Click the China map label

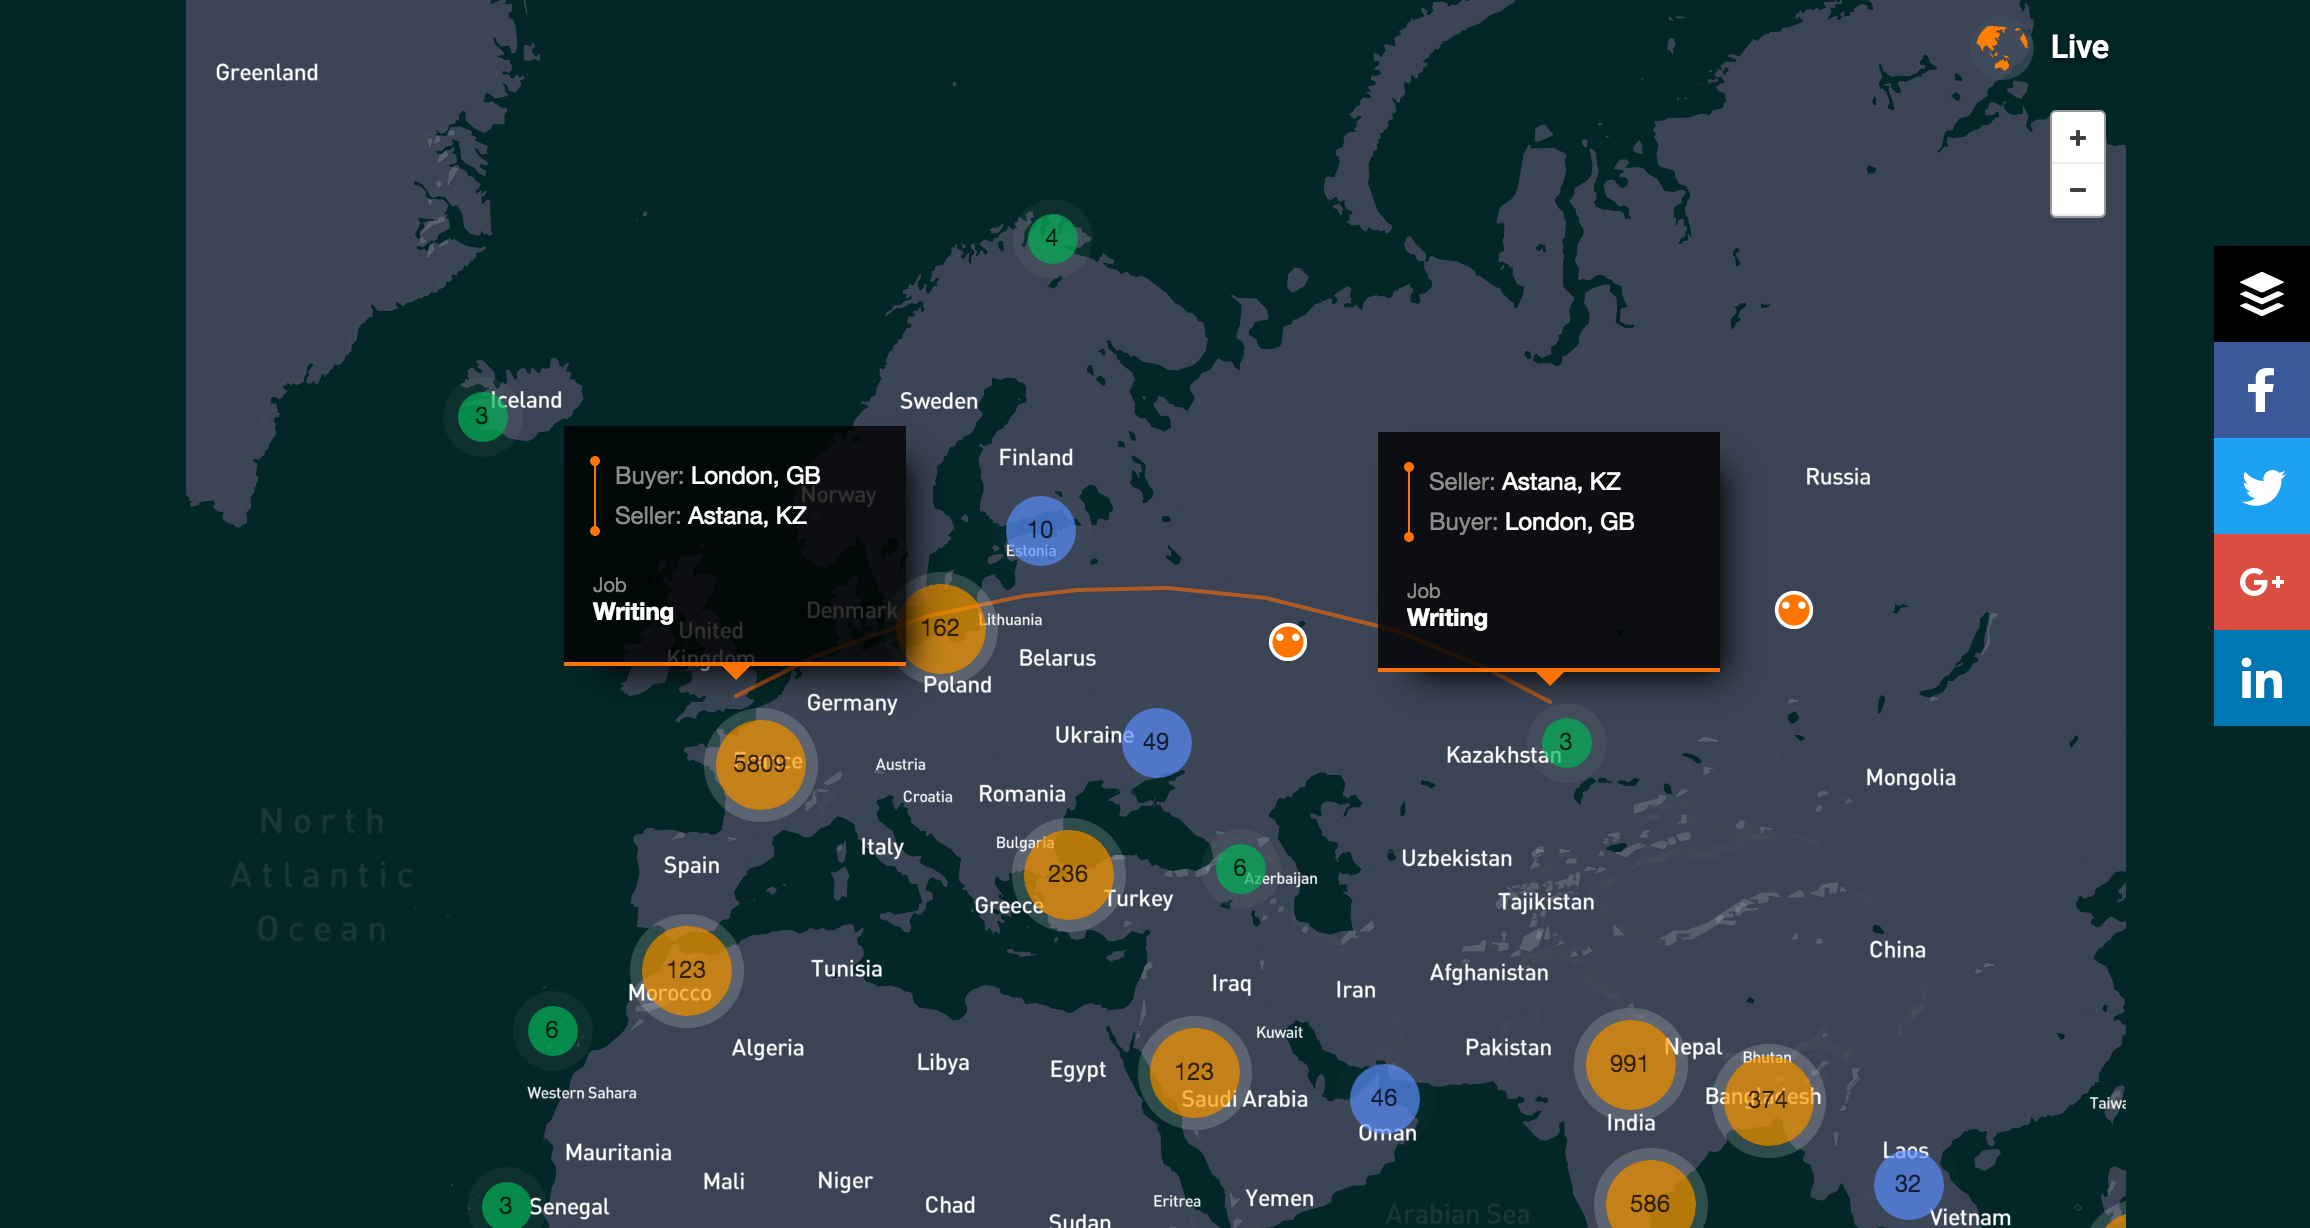click(x=1898, y=950)
